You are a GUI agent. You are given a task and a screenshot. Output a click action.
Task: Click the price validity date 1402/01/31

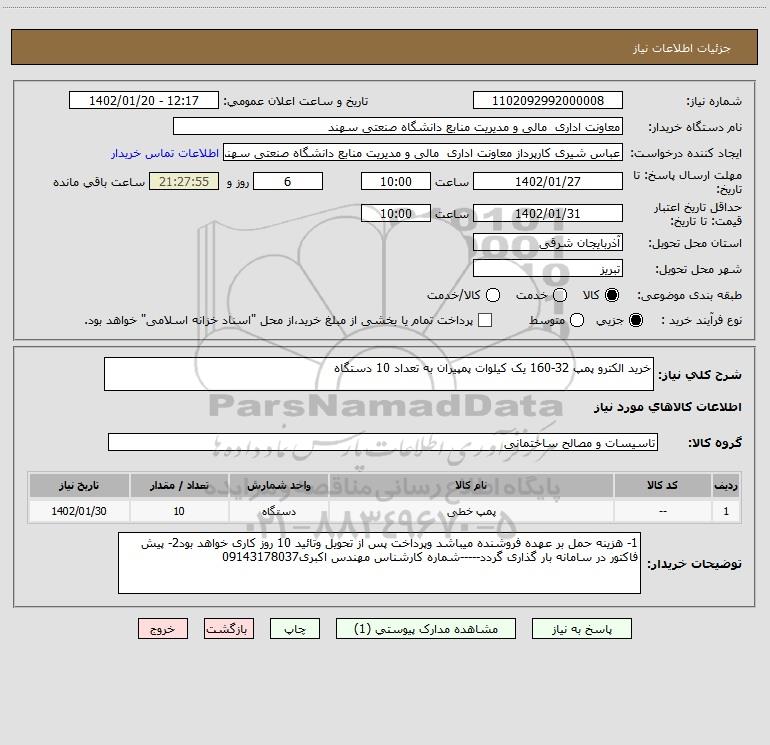point(548,214)
